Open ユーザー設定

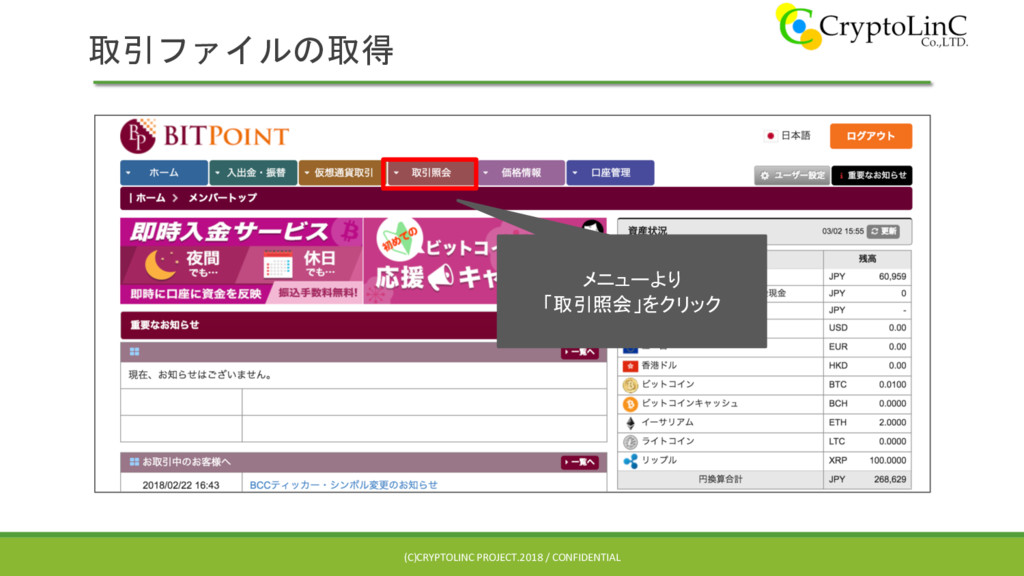pyautogui.click(x=792, y=176)
